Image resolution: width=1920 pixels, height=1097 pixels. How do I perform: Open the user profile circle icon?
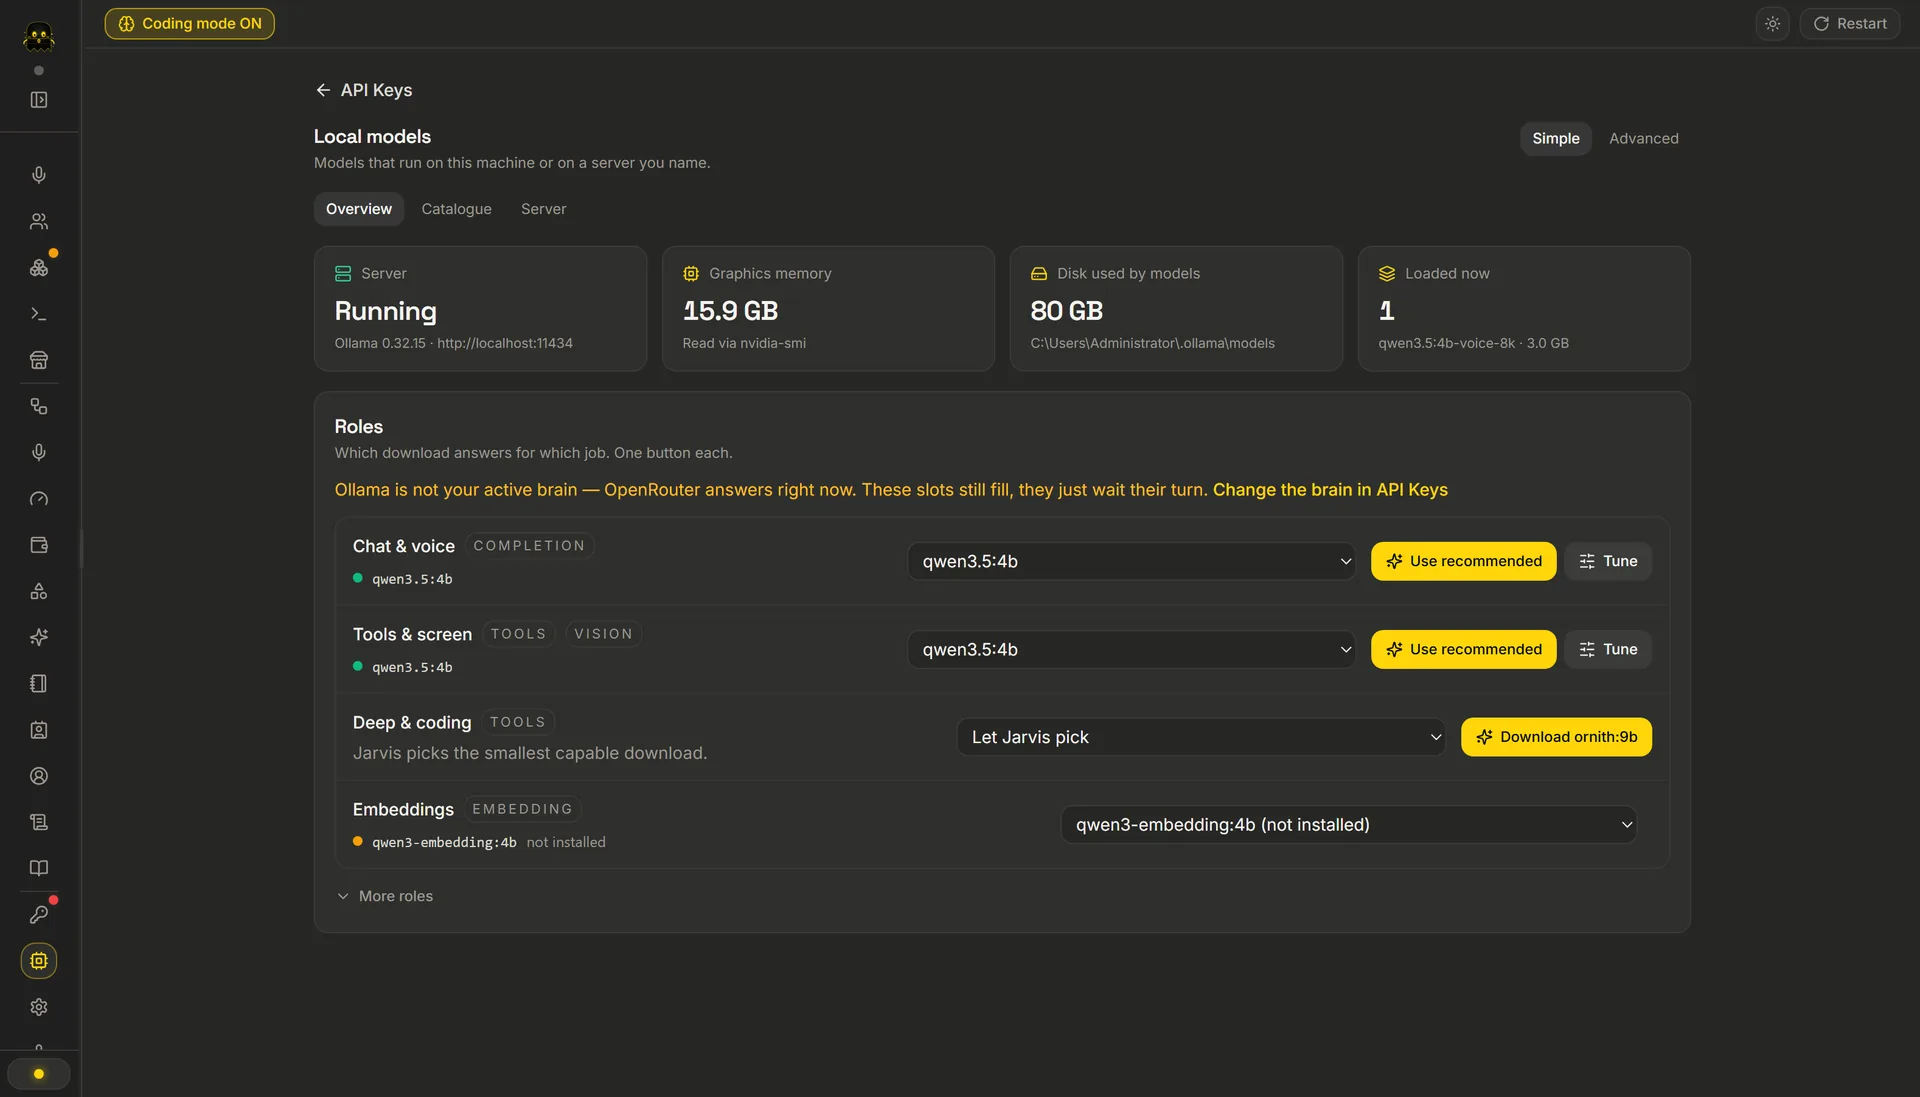39,776
